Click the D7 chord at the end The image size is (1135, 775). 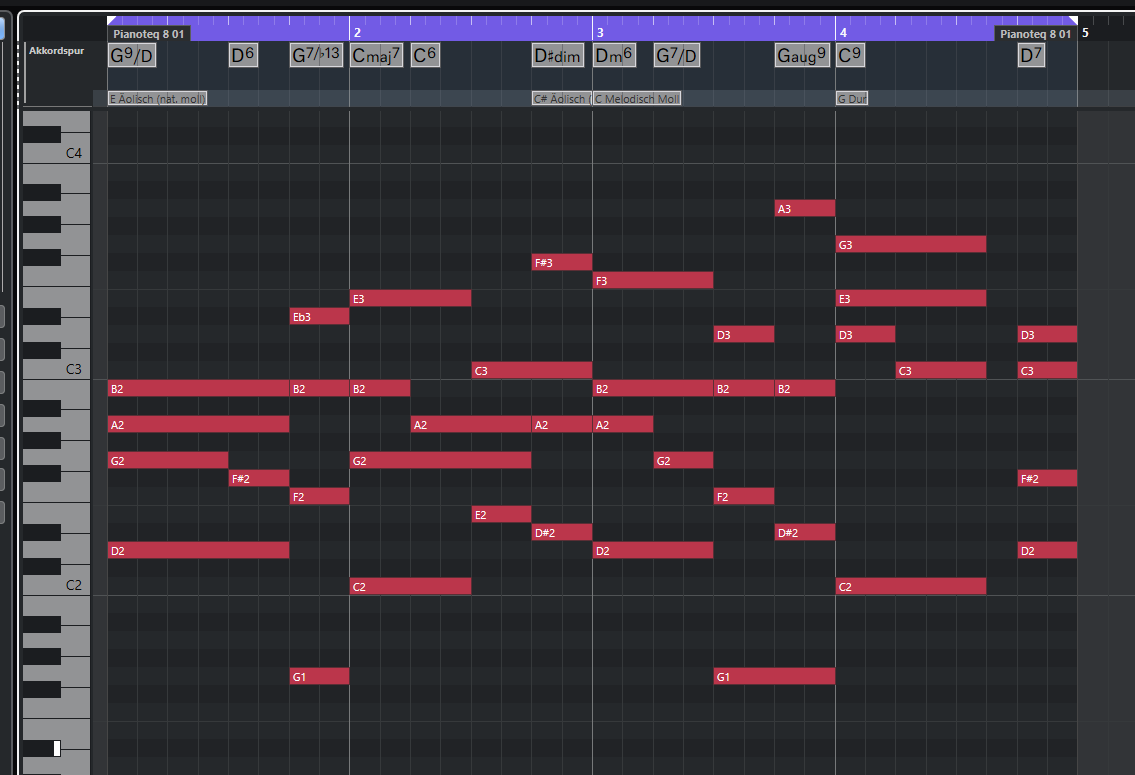1031,56
